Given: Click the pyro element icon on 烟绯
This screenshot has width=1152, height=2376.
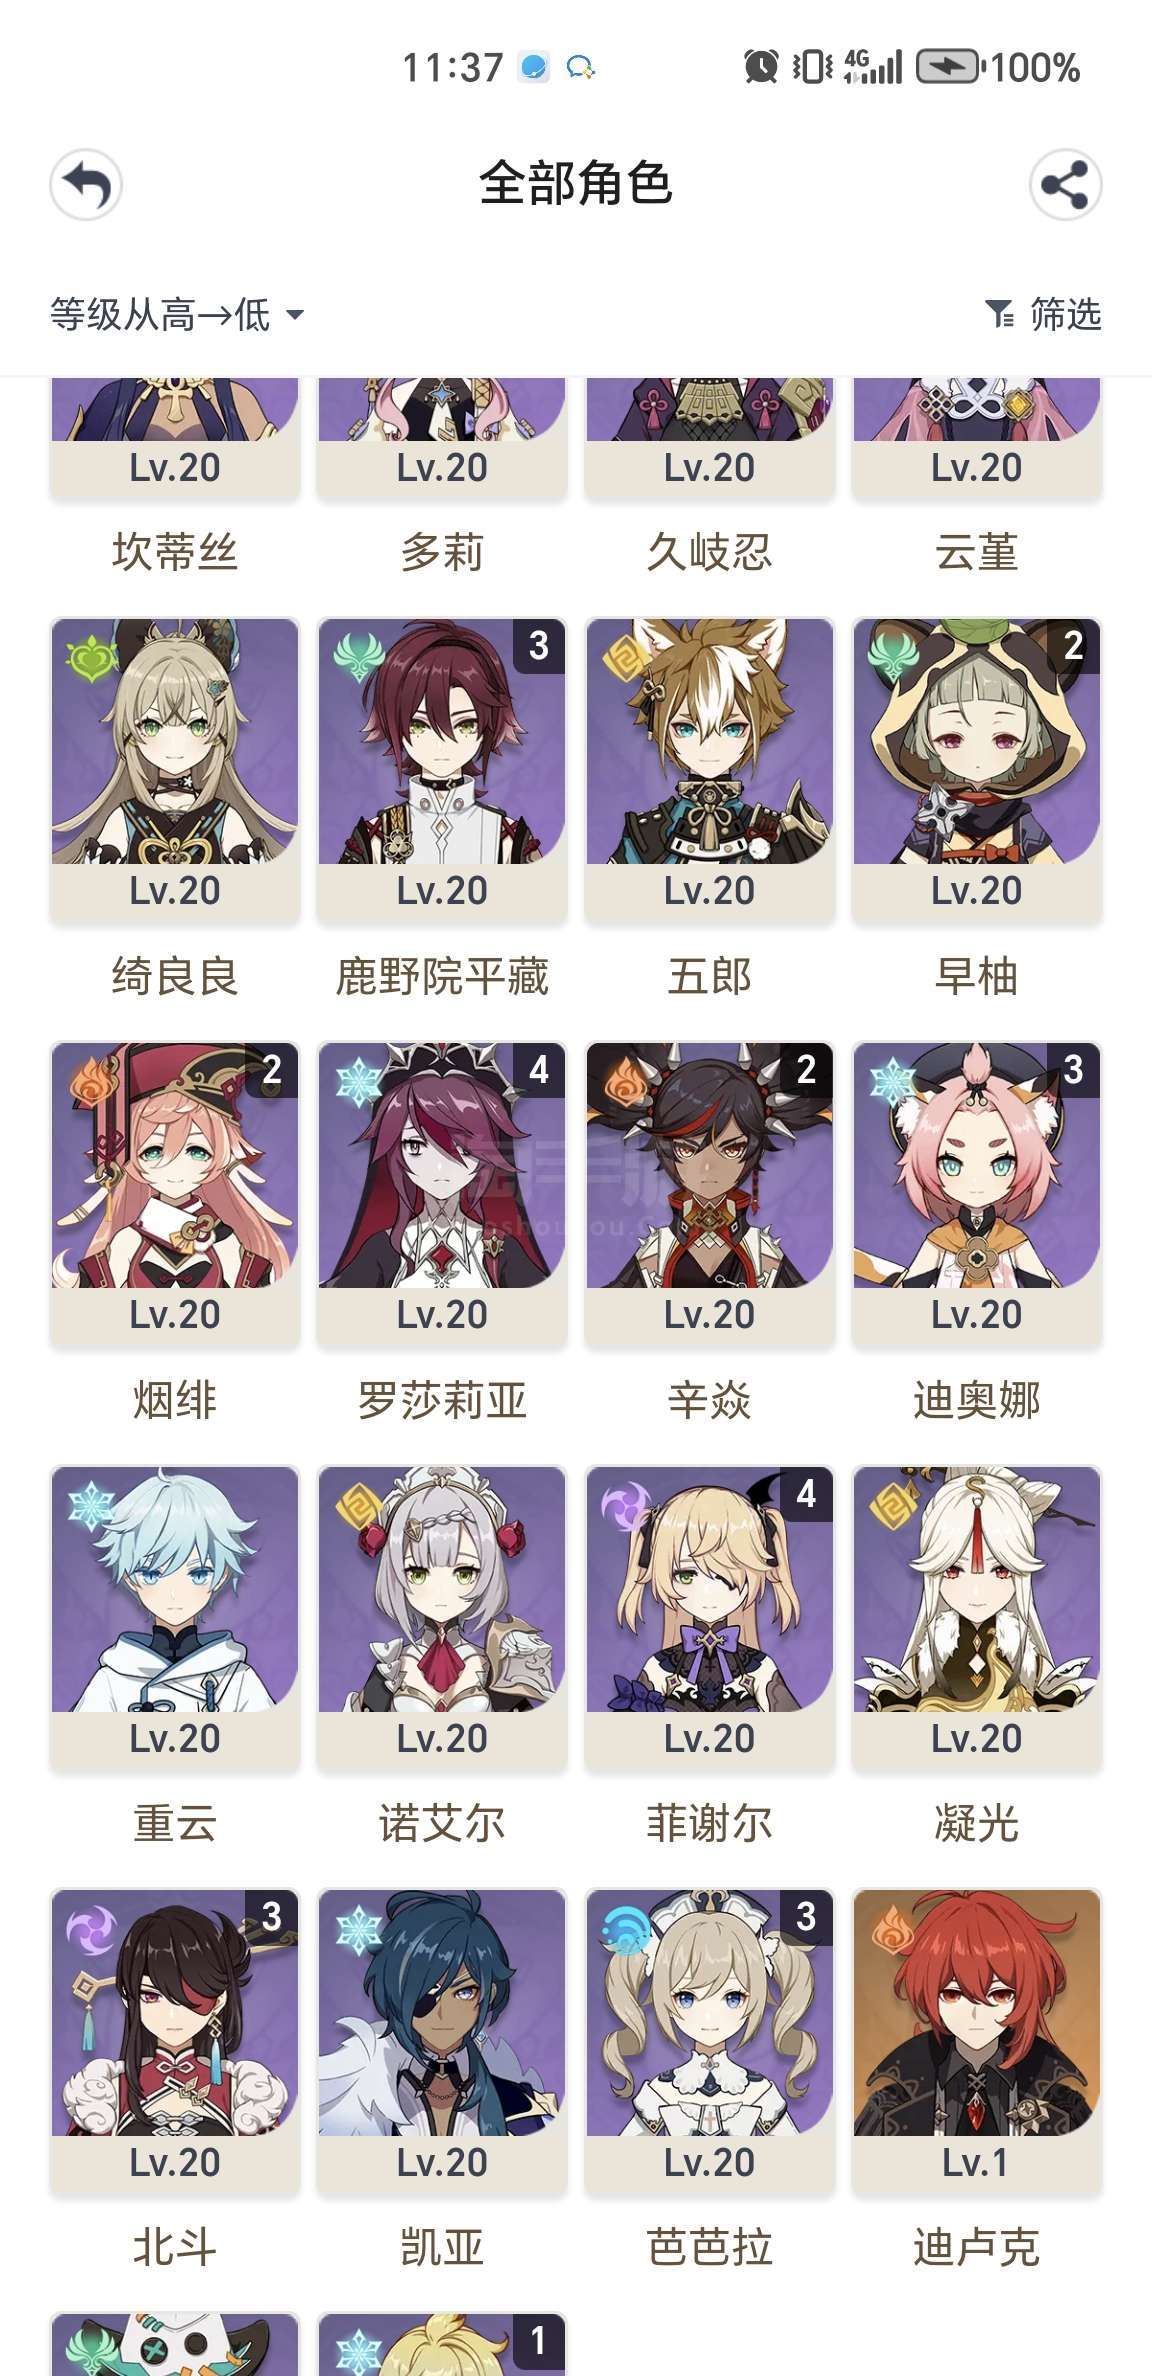Looking at the screenshot, I should point(91,1083).
